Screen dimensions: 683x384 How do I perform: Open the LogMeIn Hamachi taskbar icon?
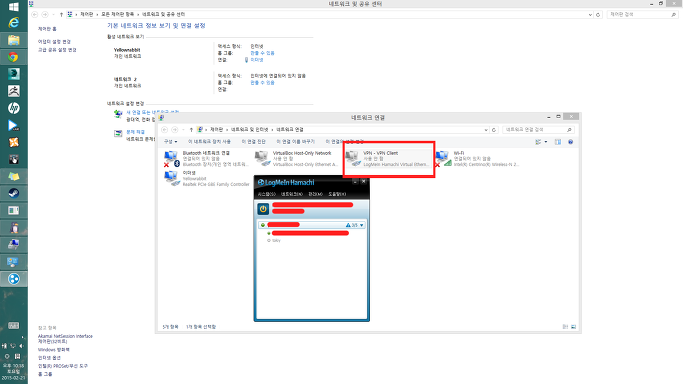point(14,279)
